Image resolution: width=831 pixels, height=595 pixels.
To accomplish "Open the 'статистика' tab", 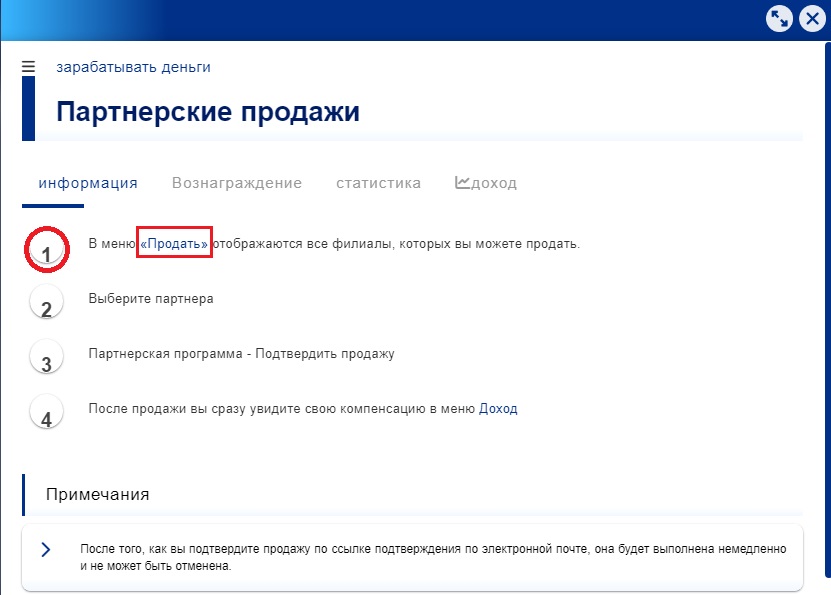I will tap(378, 183).
